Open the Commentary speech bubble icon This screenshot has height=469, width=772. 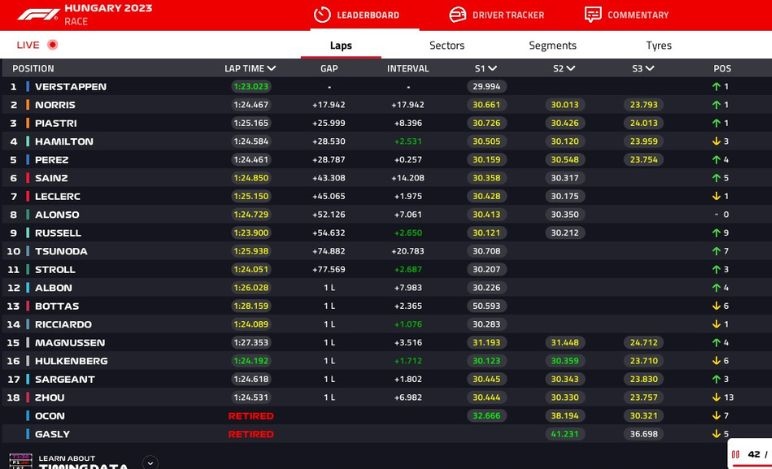(x=593, y=15)
